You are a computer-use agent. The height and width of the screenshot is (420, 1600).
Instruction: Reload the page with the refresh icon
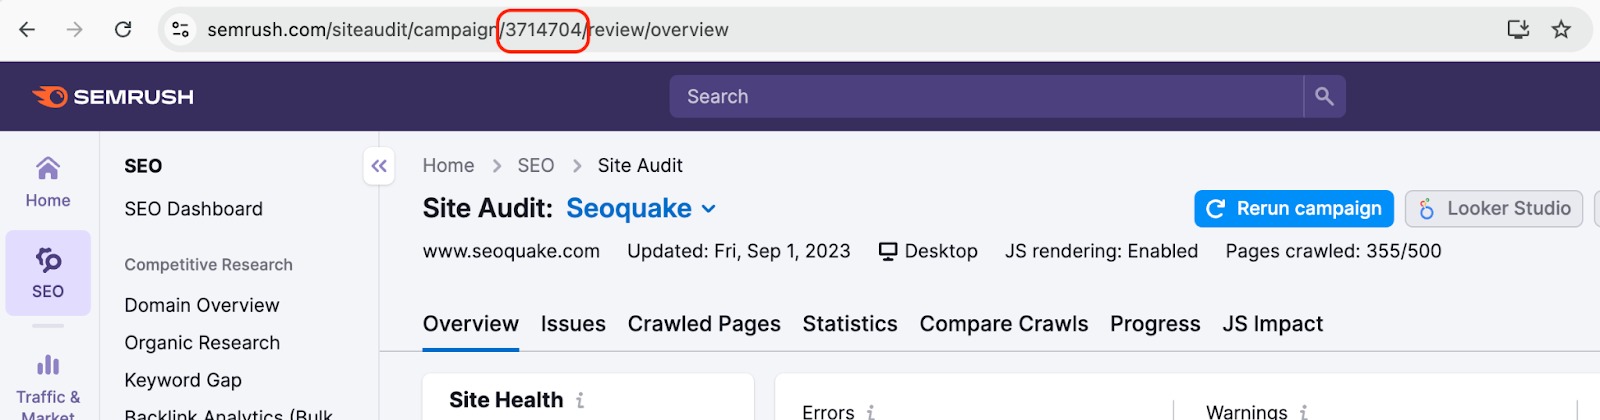tap(123, 30)
